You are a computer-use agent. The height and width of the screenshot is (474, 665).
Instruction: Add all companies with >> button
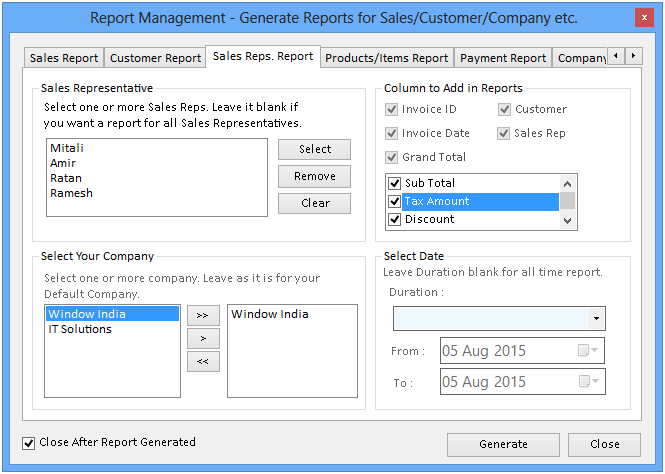pos(203,315)
